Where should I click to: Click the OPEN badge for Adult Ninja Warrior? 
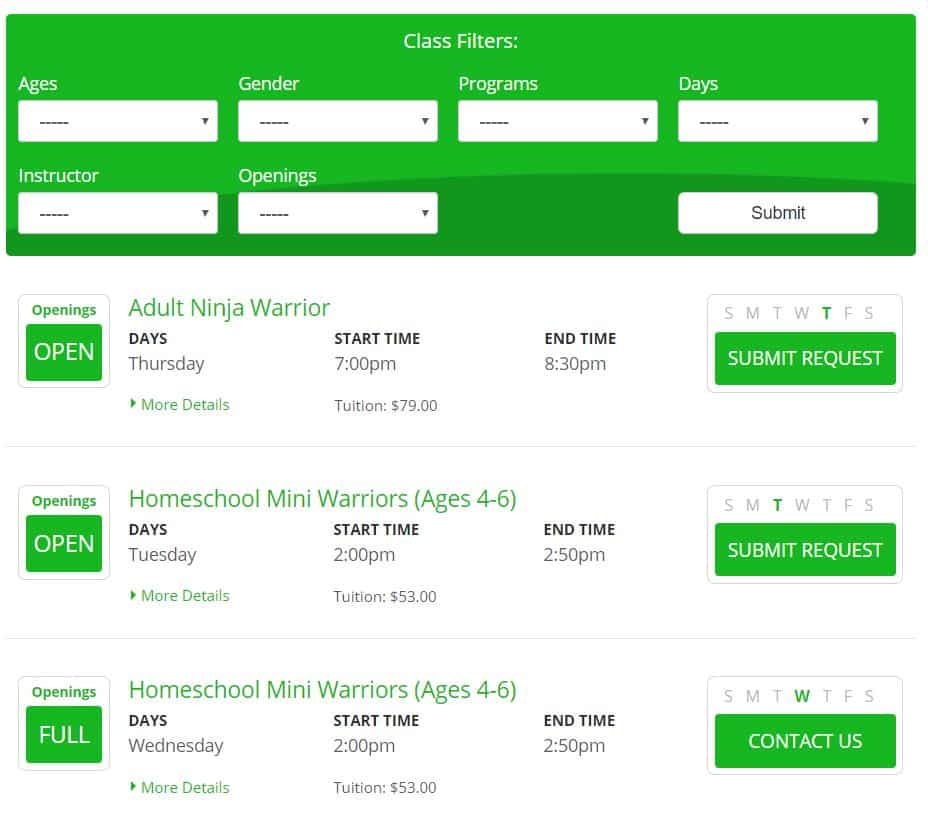(x=64, y=352)
